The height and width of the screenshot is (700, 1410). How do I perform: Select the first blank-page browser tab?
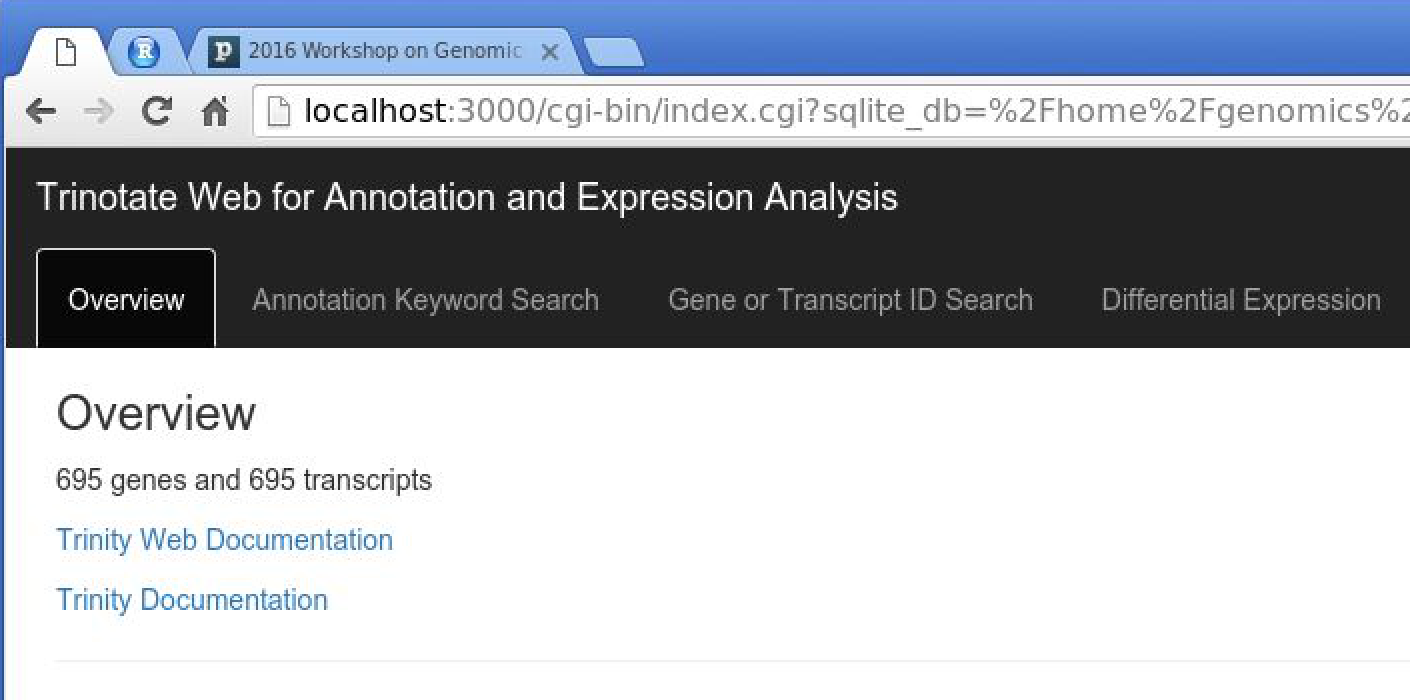click(x=65, y=51)
